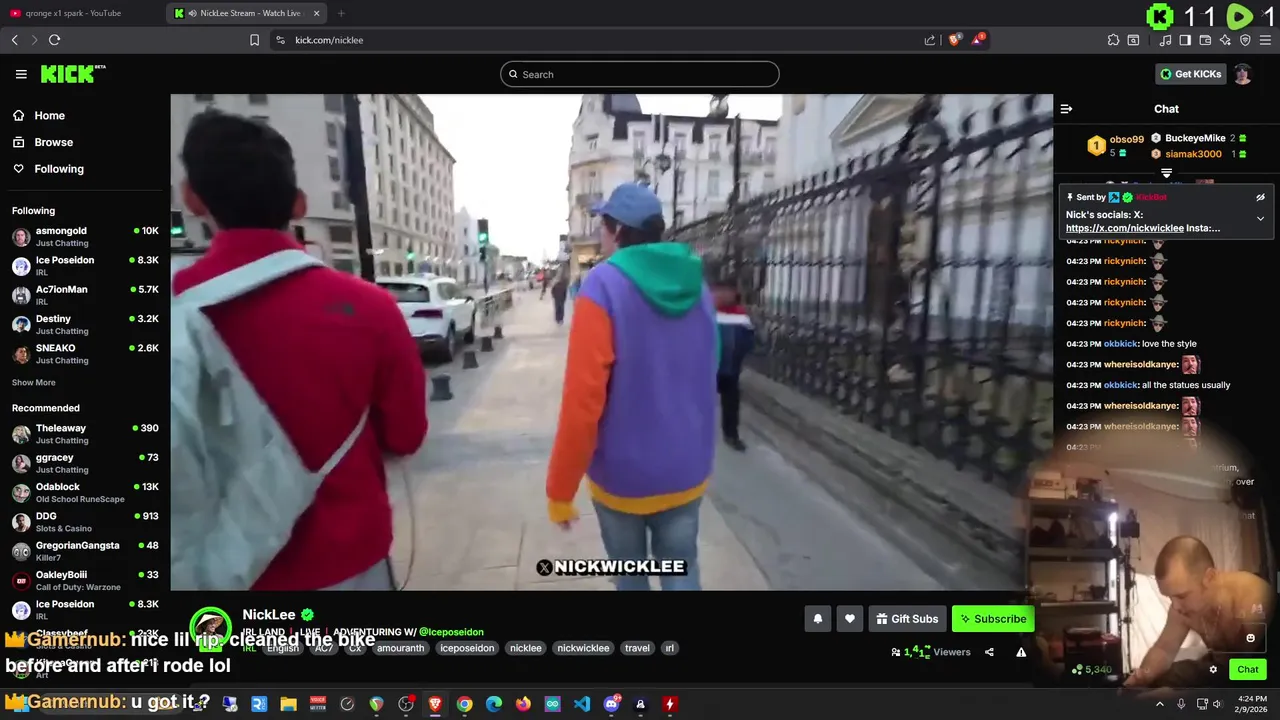1280x720 pixels.
Task: Click the Gift Subs button
Action: [907, 619]
